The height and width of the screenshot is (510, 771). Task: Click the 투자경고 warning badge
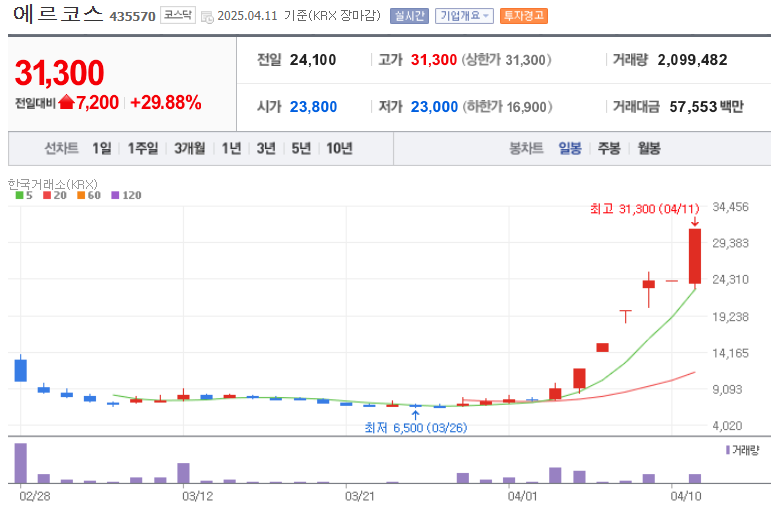point(524,16)
